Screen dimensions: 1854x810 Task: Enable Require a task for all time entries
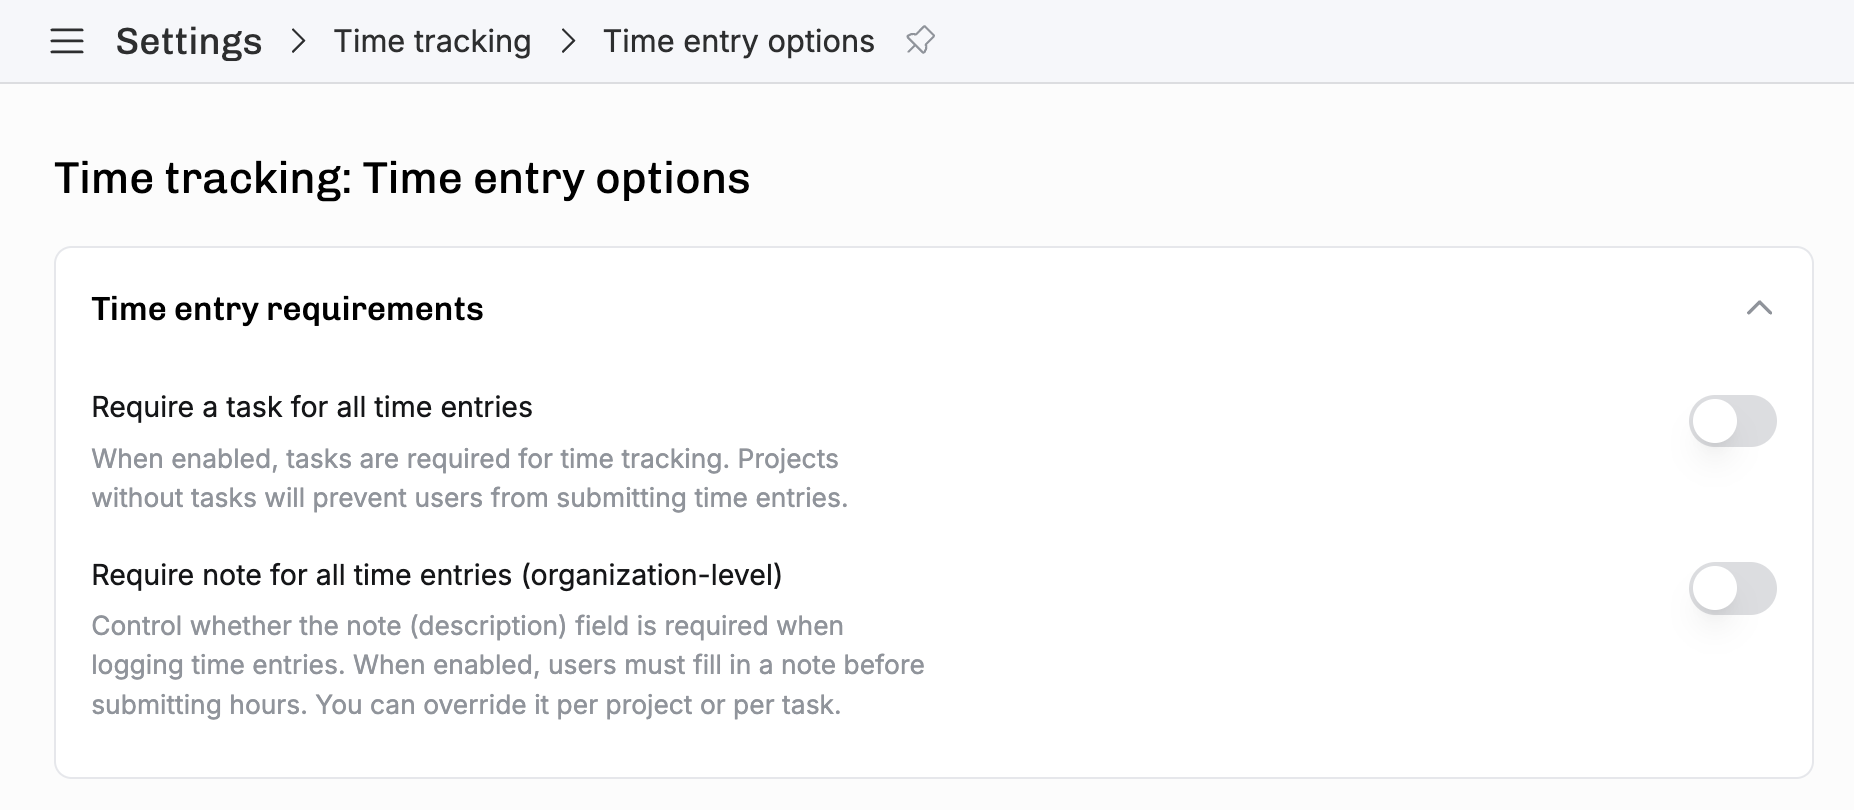coord(1732,421)
